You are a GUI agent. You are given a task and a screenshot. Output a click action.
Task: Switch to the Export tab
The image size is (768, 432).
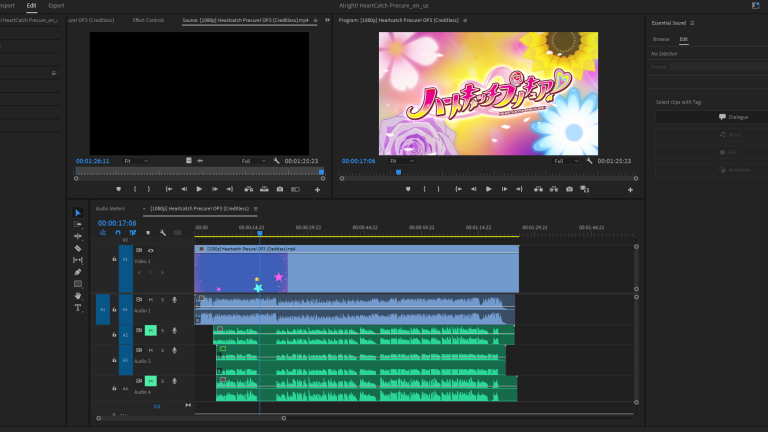pyautogui.click(x=56, y=5)
